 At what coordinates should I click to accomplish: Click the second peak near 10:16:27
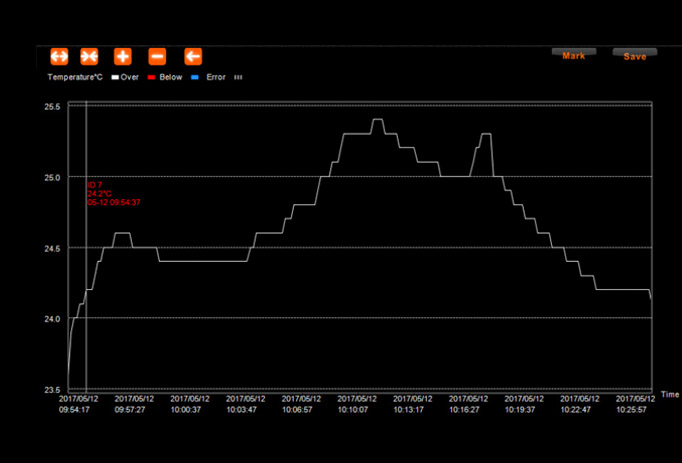pyautogui.click(x=486, y=134)
